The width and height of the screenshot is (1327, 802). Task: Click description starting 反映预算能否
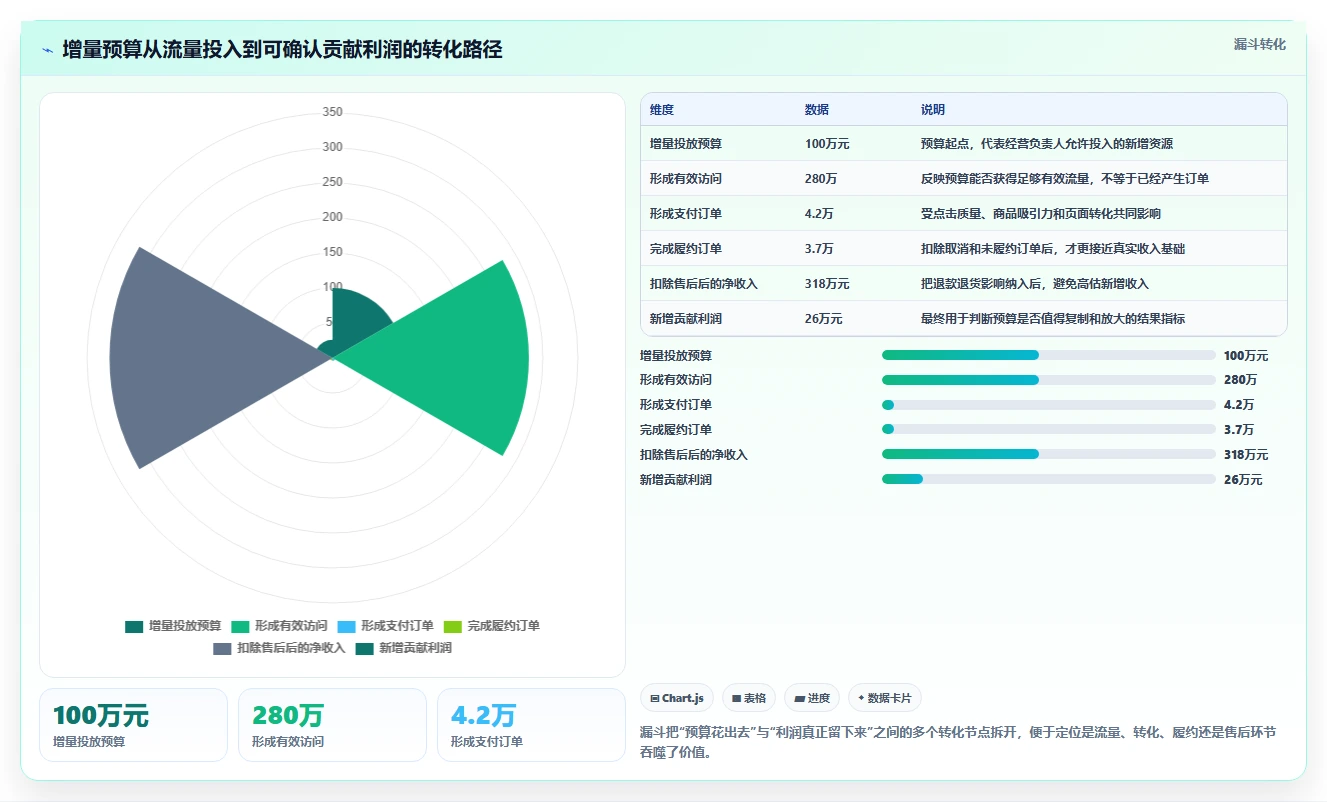(1065, 179)
